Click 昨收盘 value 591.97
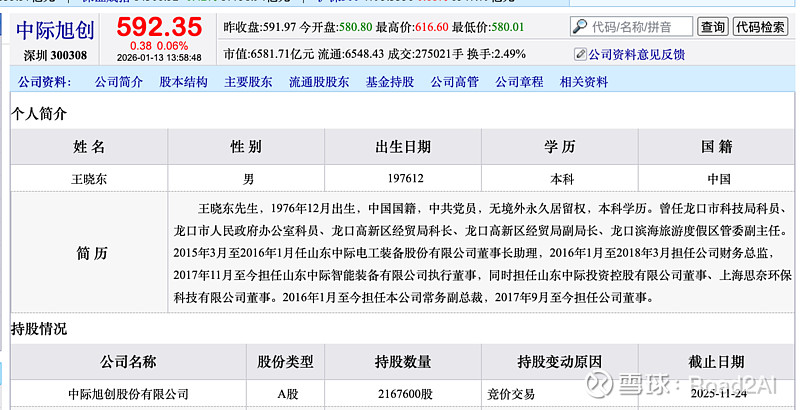 click(279, 27)
